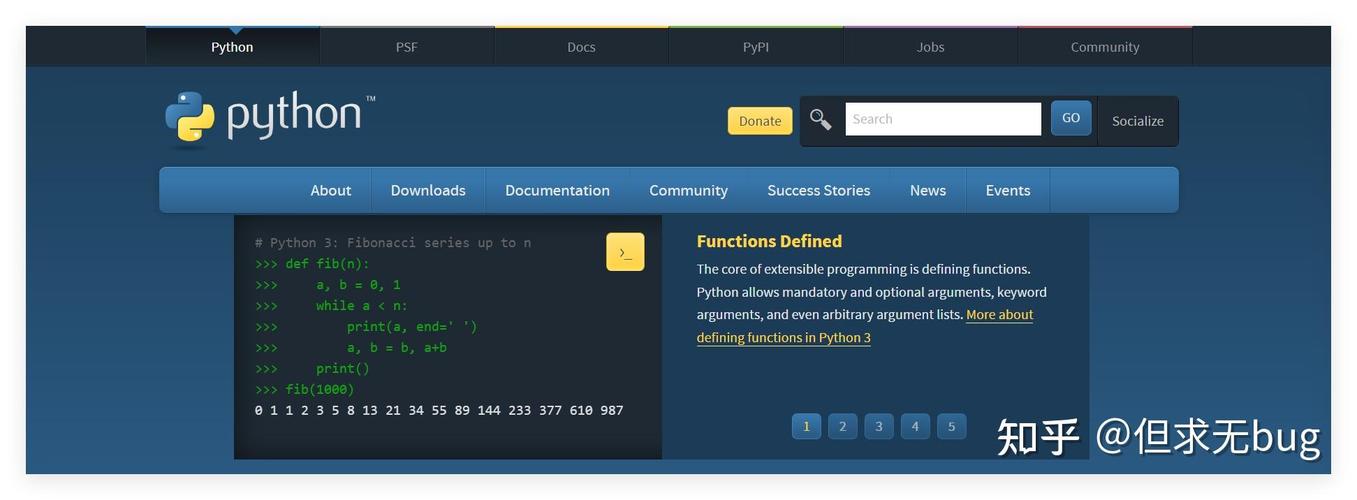
Task: Click the GO search button
Action: coord(1071,118)
